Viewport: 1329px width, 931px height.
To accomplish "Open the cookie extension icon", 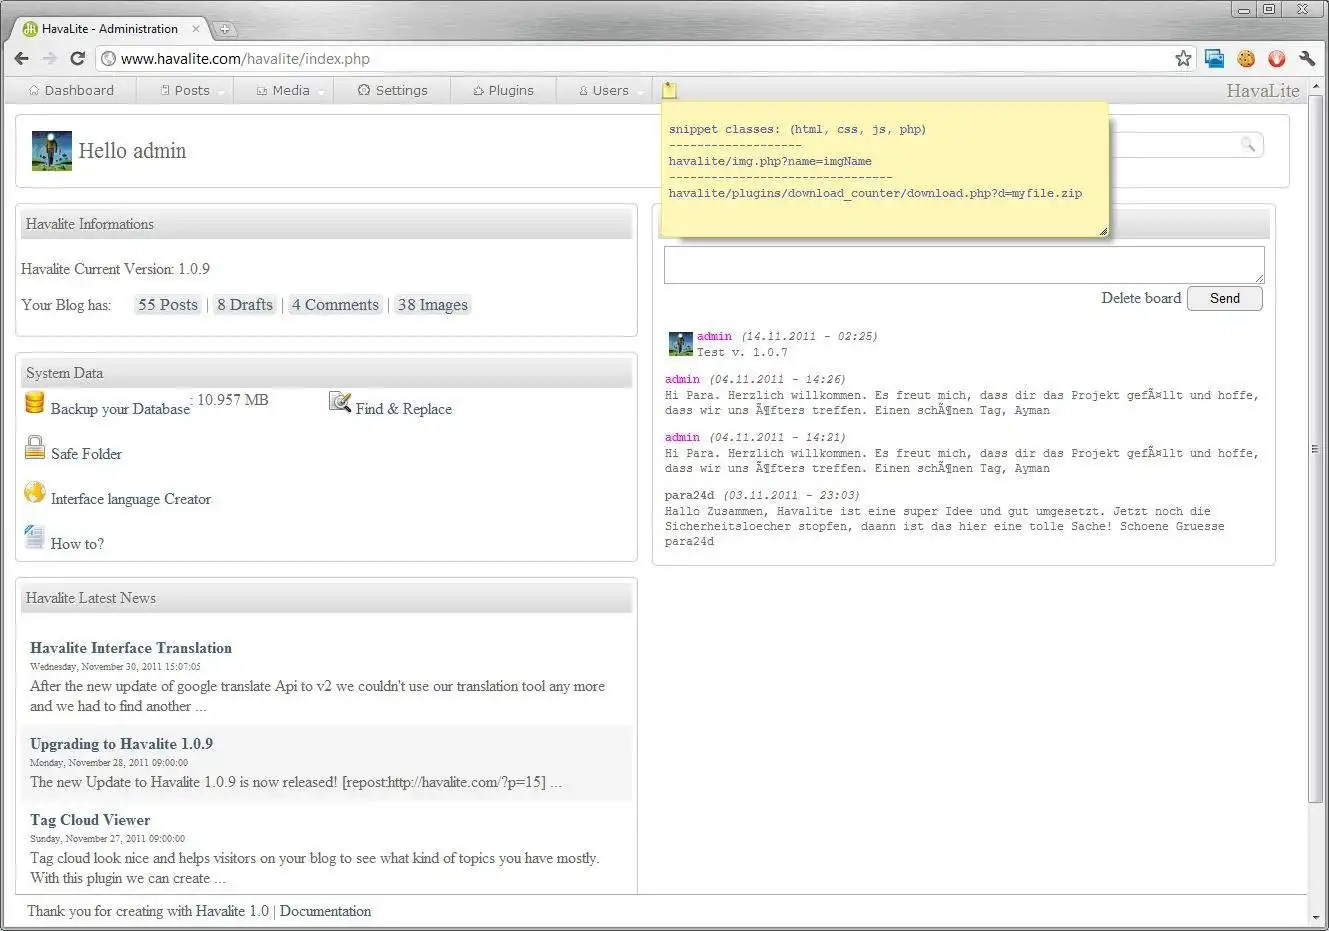I will (1246, 59).
